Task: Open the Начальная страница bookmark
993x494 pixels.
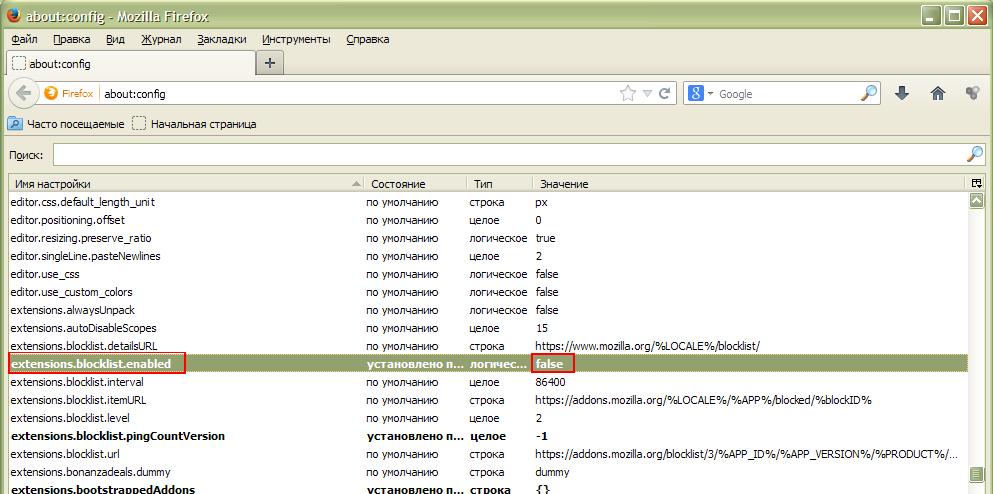Action: click(194, 124)
